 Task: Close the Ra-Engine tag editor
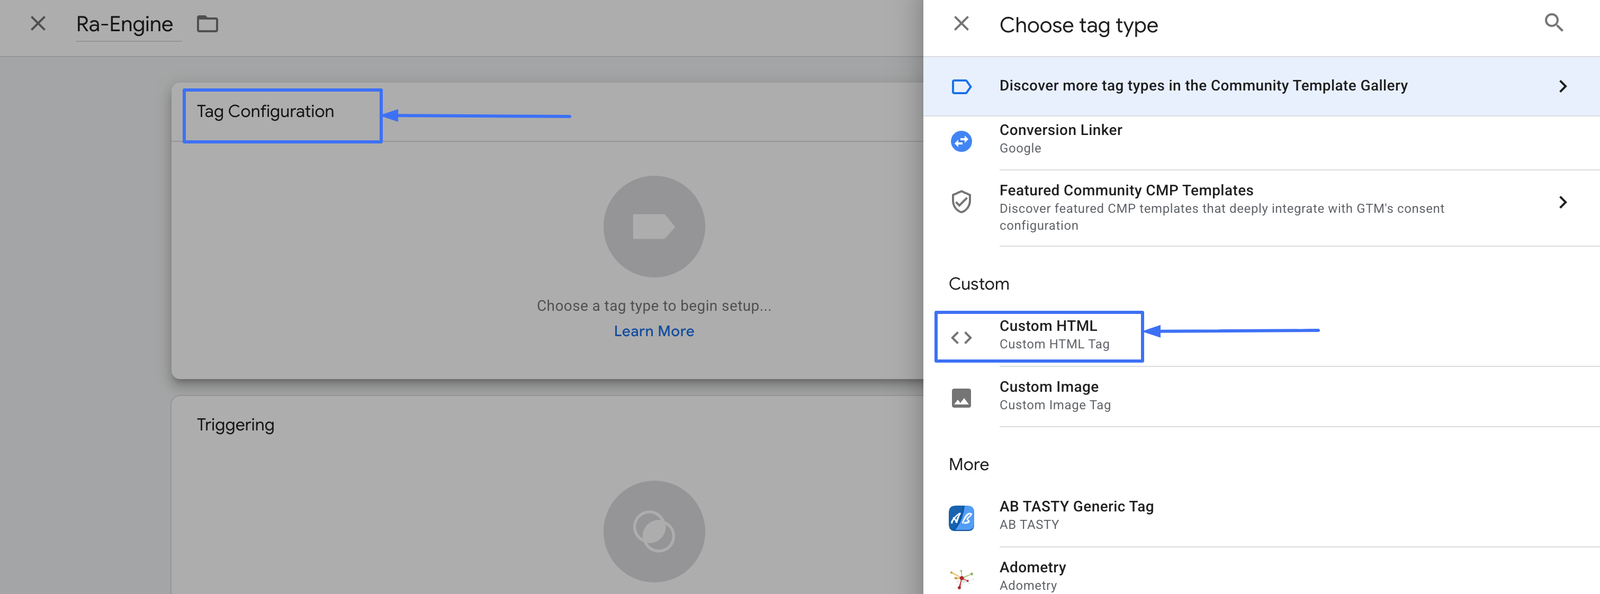(x=38, y=24)
